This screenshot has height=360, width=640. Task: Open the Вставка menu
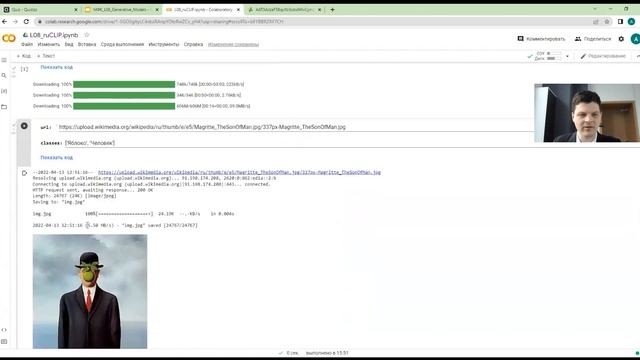click(87, 44)
